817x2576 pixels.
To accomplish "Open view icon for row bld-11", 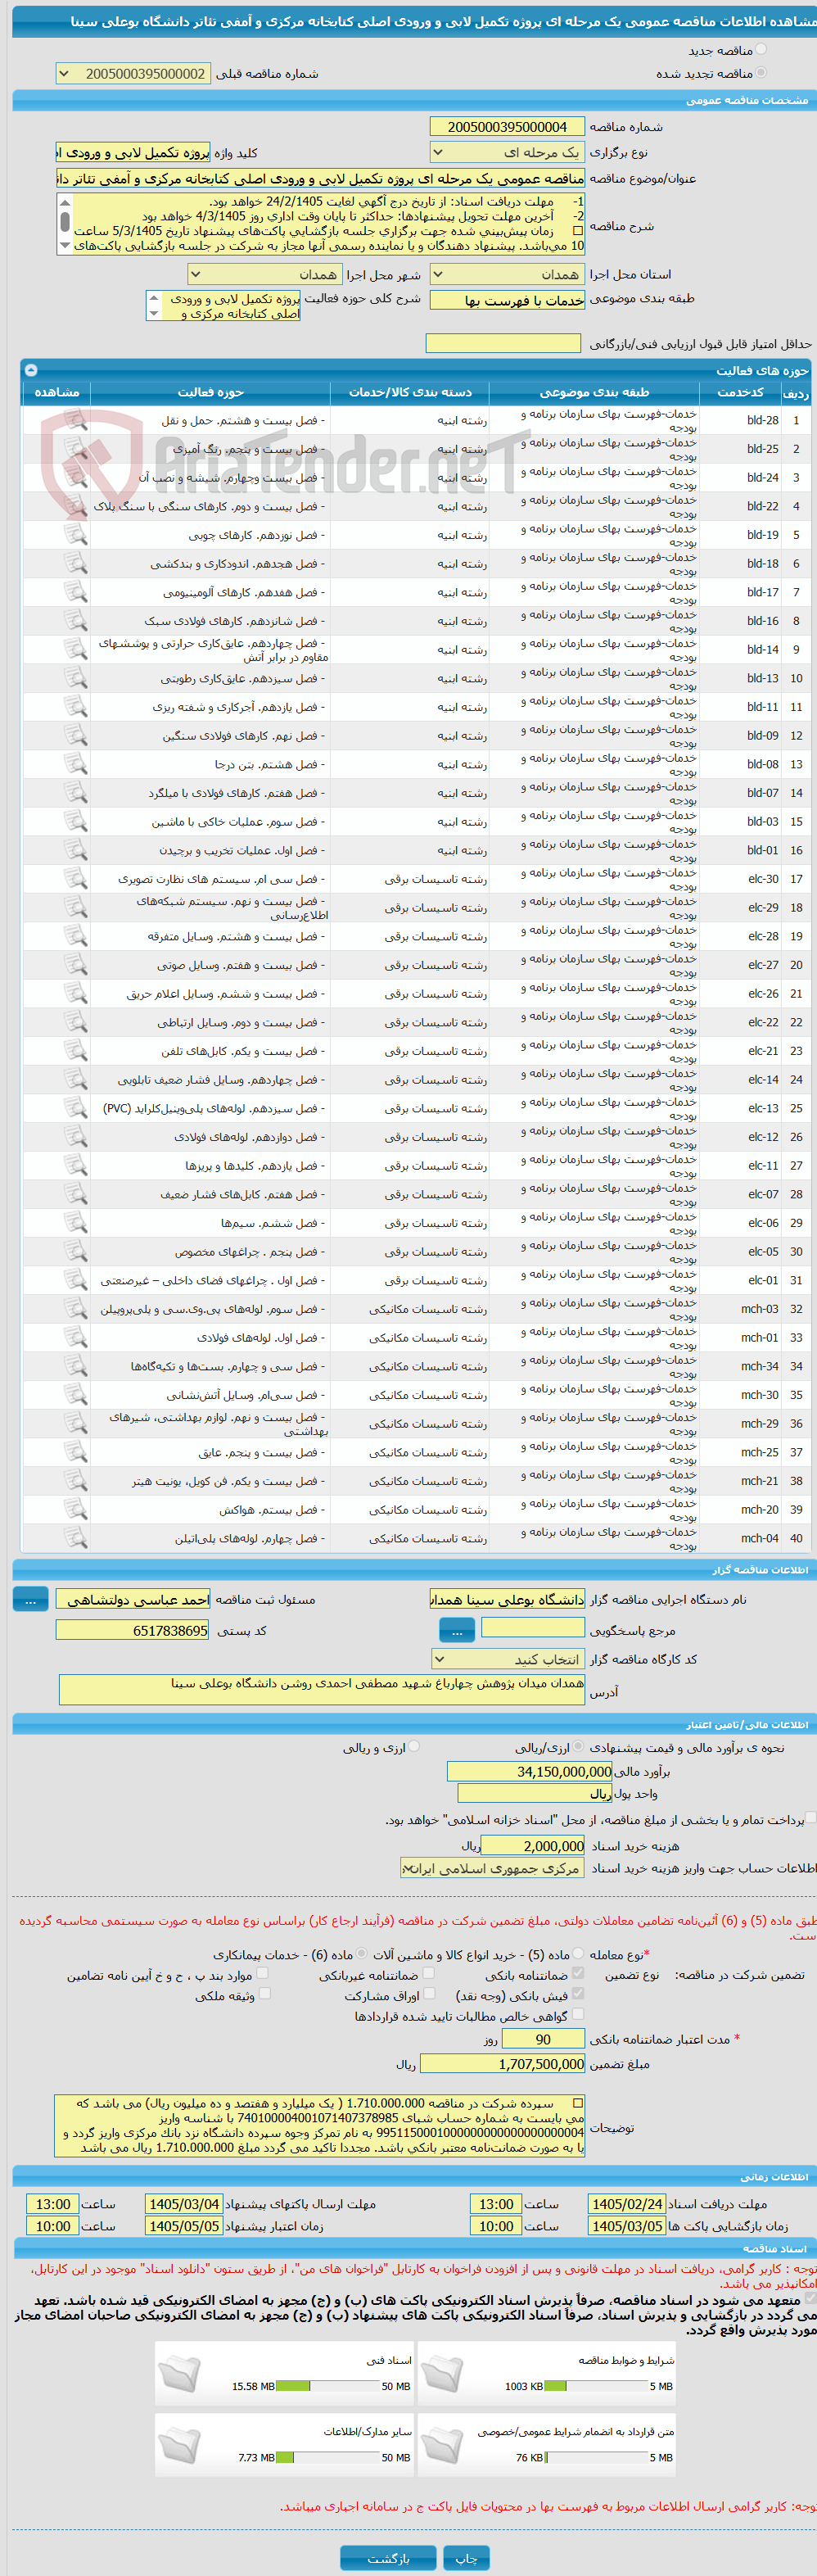I will coord(75,707).
